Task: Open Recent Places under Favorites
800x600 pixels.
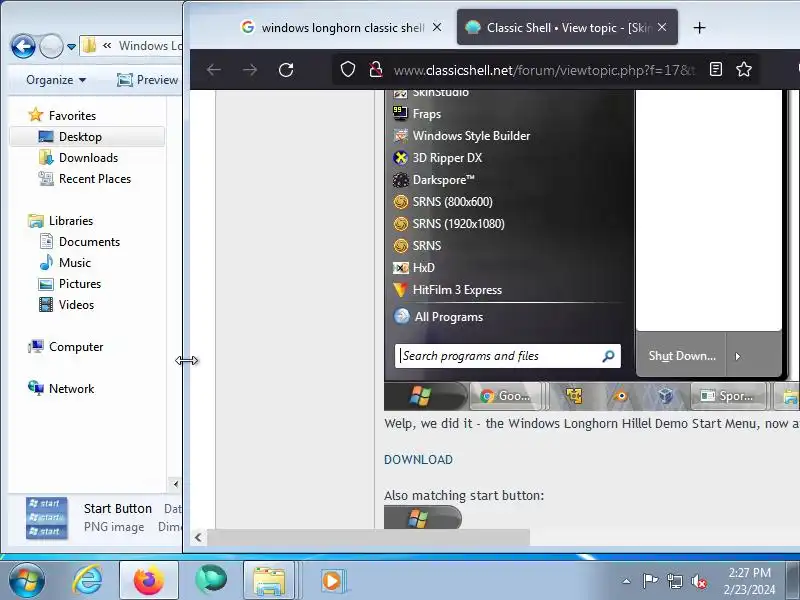Action: click(95, 179)
